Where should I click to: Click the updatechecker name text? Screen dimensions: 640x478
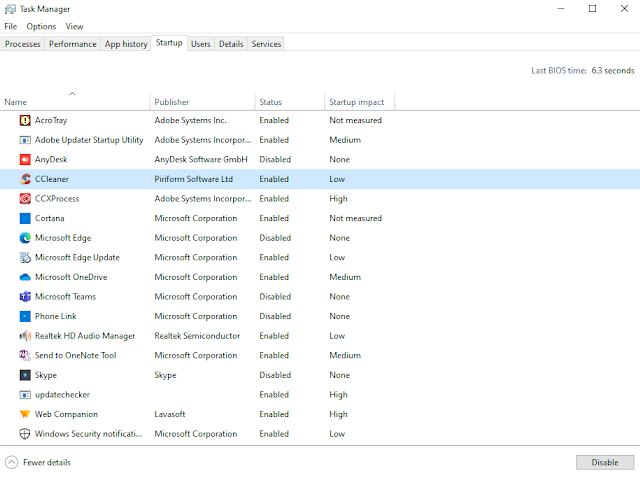(x=62, y=395)
